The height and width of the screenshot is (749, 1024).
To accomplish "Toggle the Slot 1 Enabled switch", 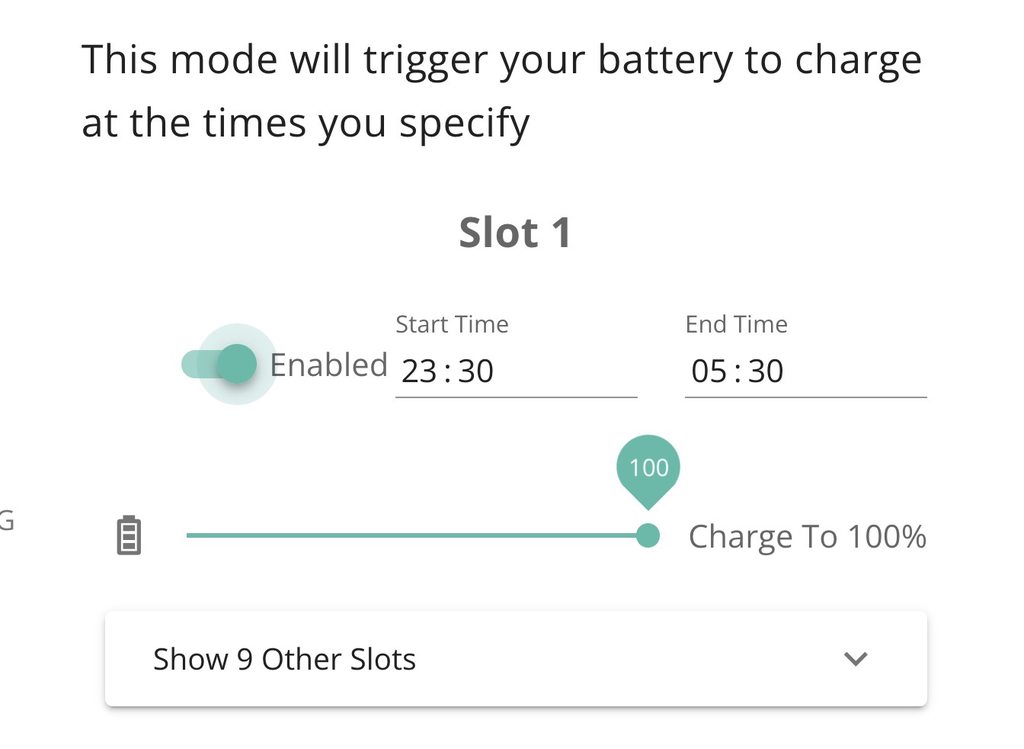I will (x=234, y=364).
